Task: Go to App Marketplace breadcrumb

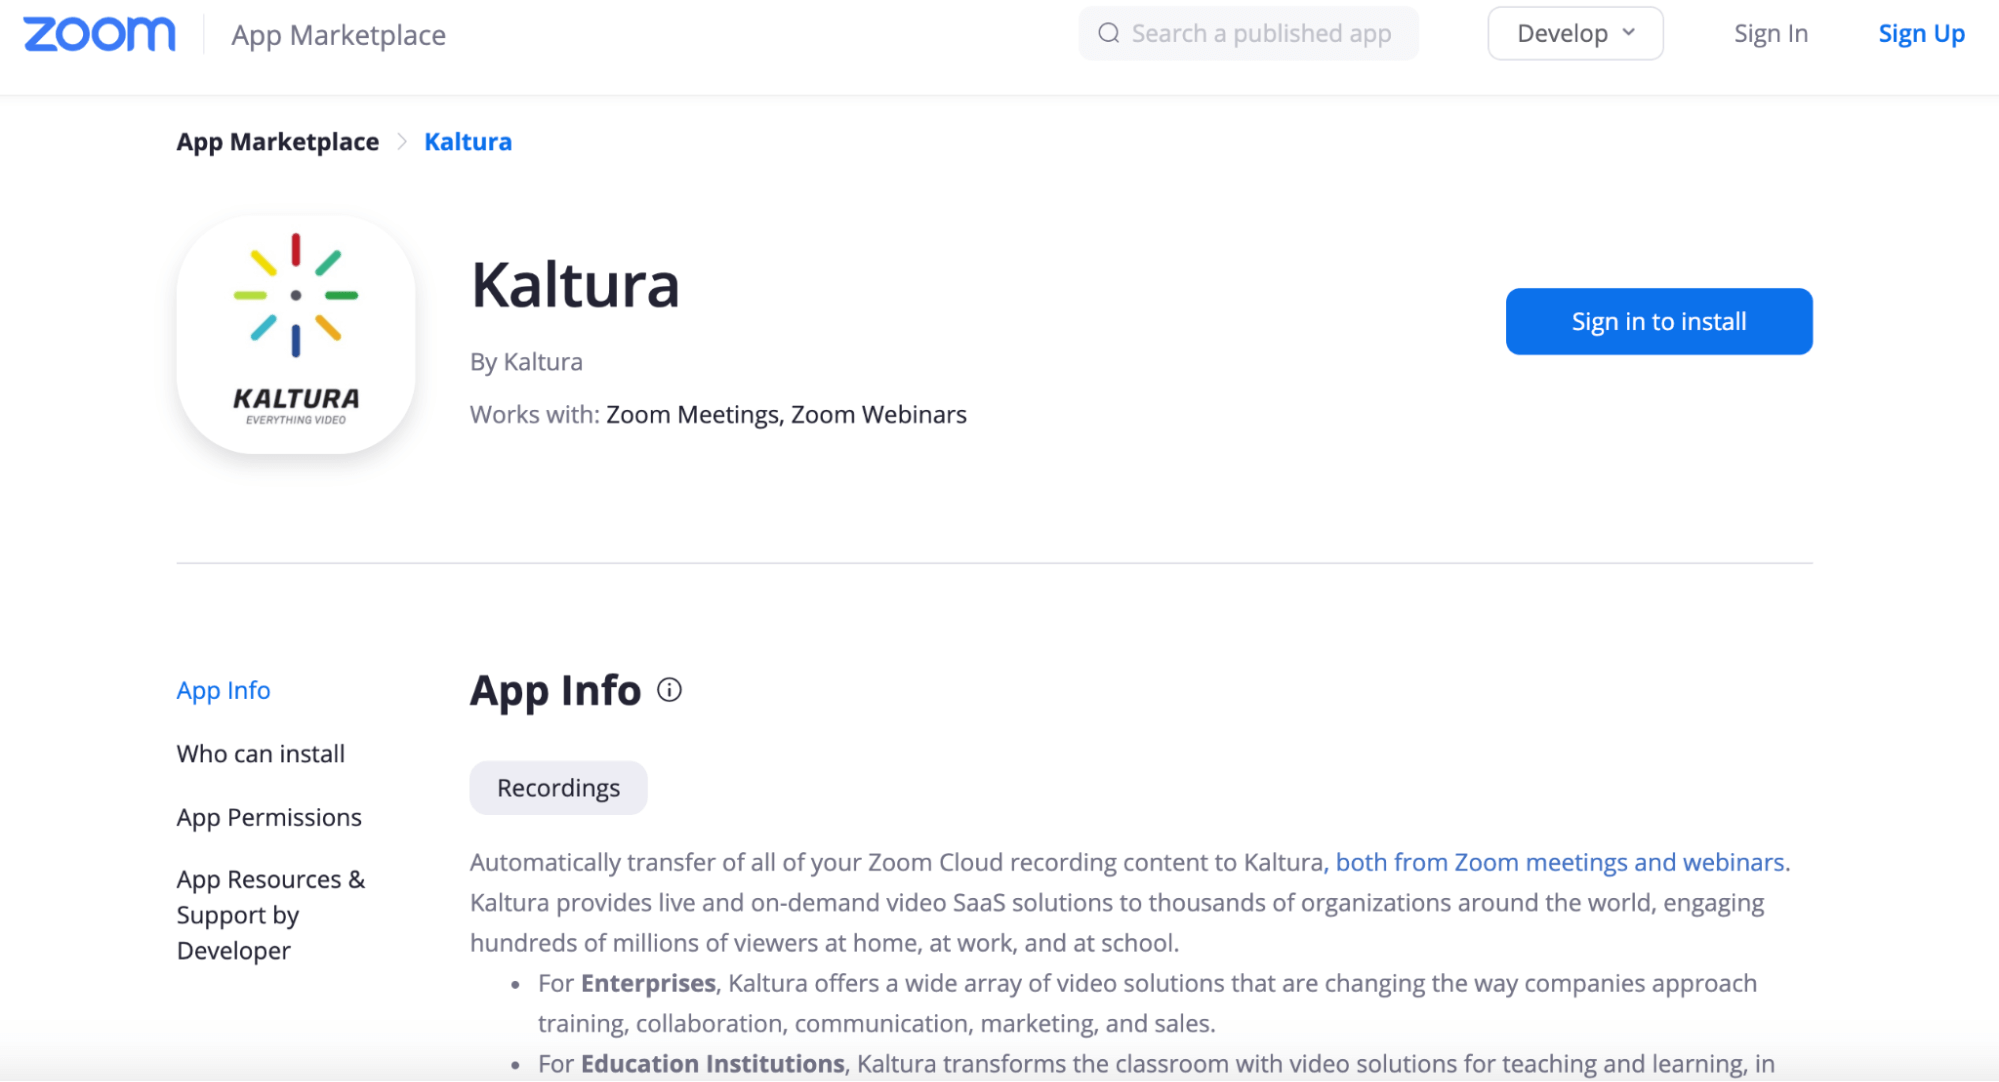Action: pyautogui.click(x=278, y=142)
